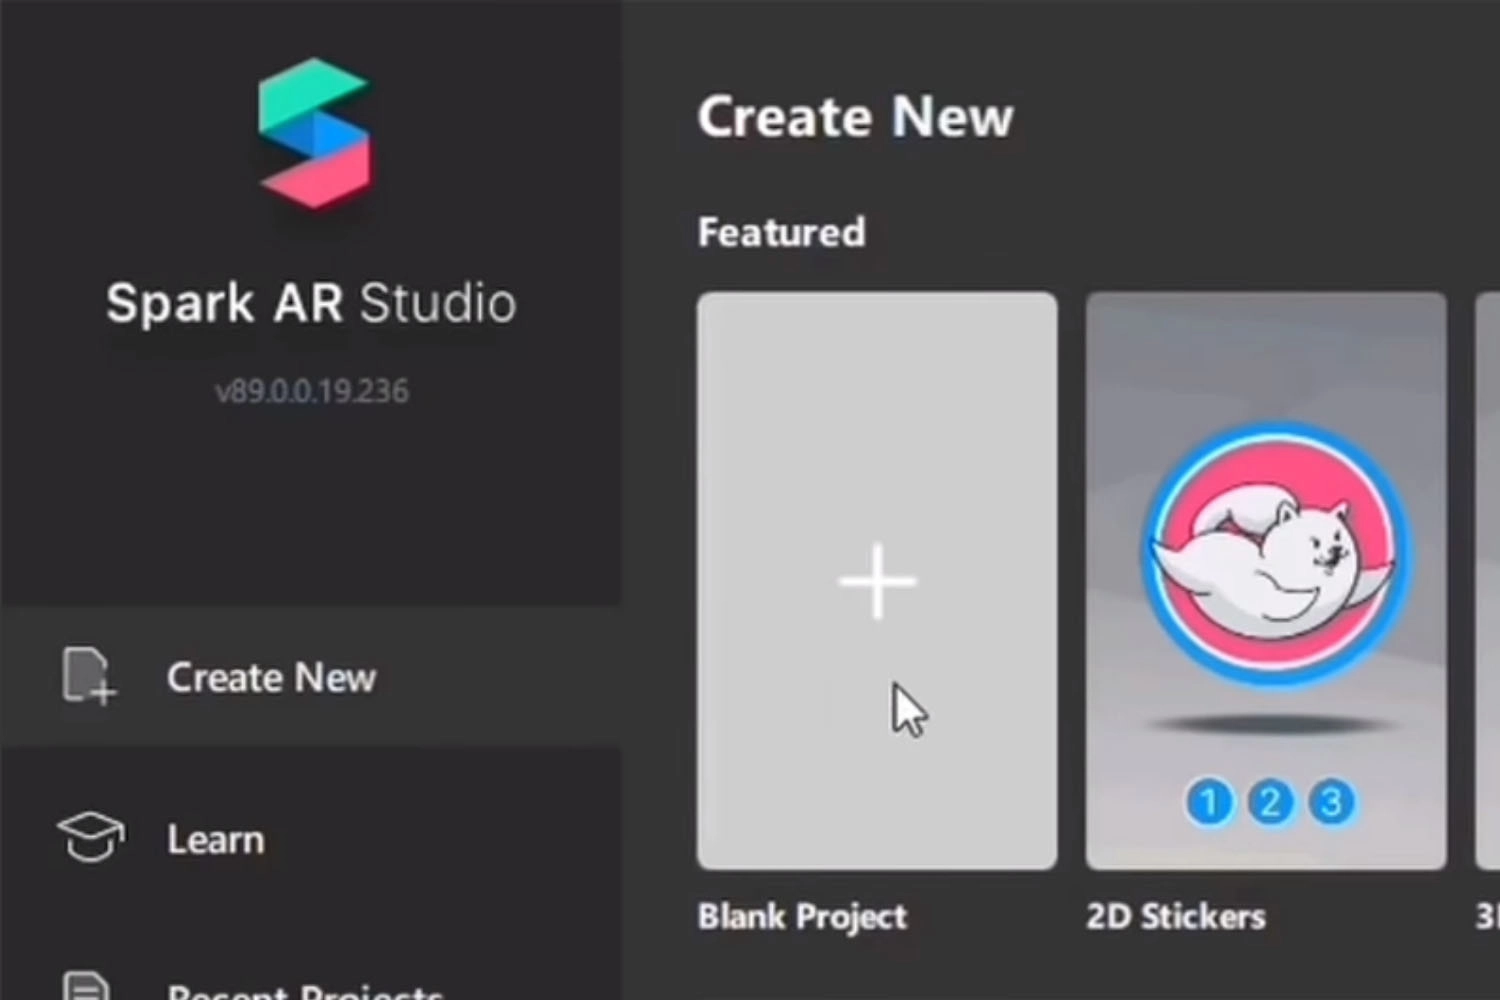The width and height of the screenshot is (1500, 1000).
Task: Open the Learn section in sidebar
Action: click(x=310, y=838)
